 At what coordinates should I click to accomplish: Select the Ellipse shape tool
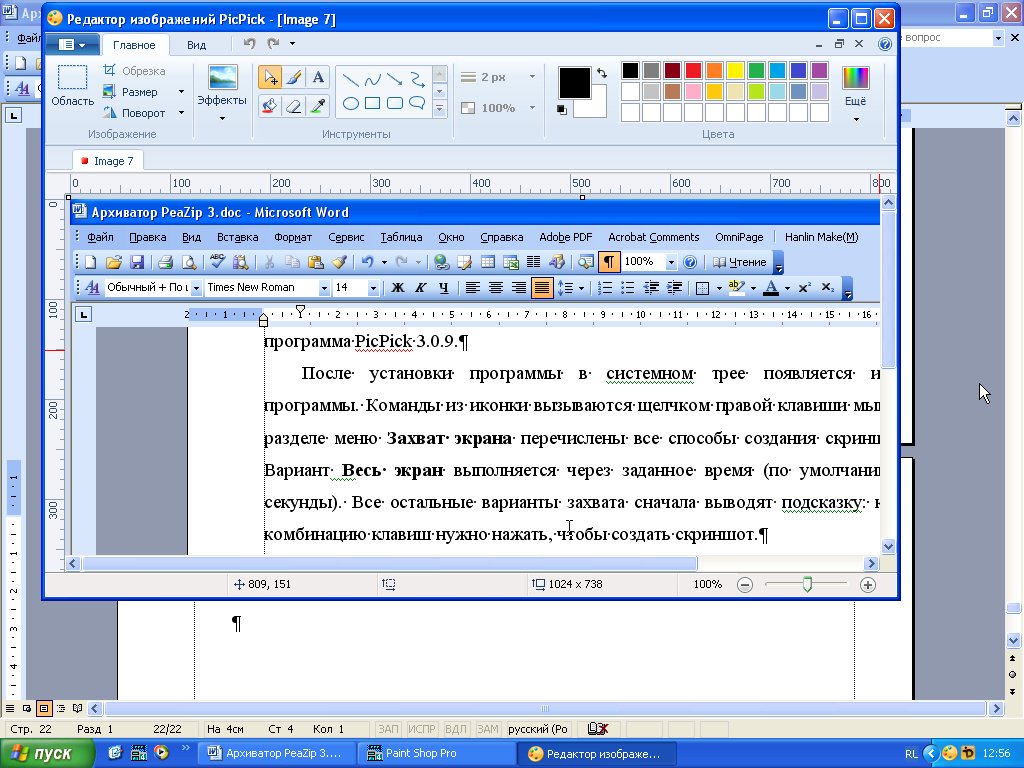click(351, 103)
